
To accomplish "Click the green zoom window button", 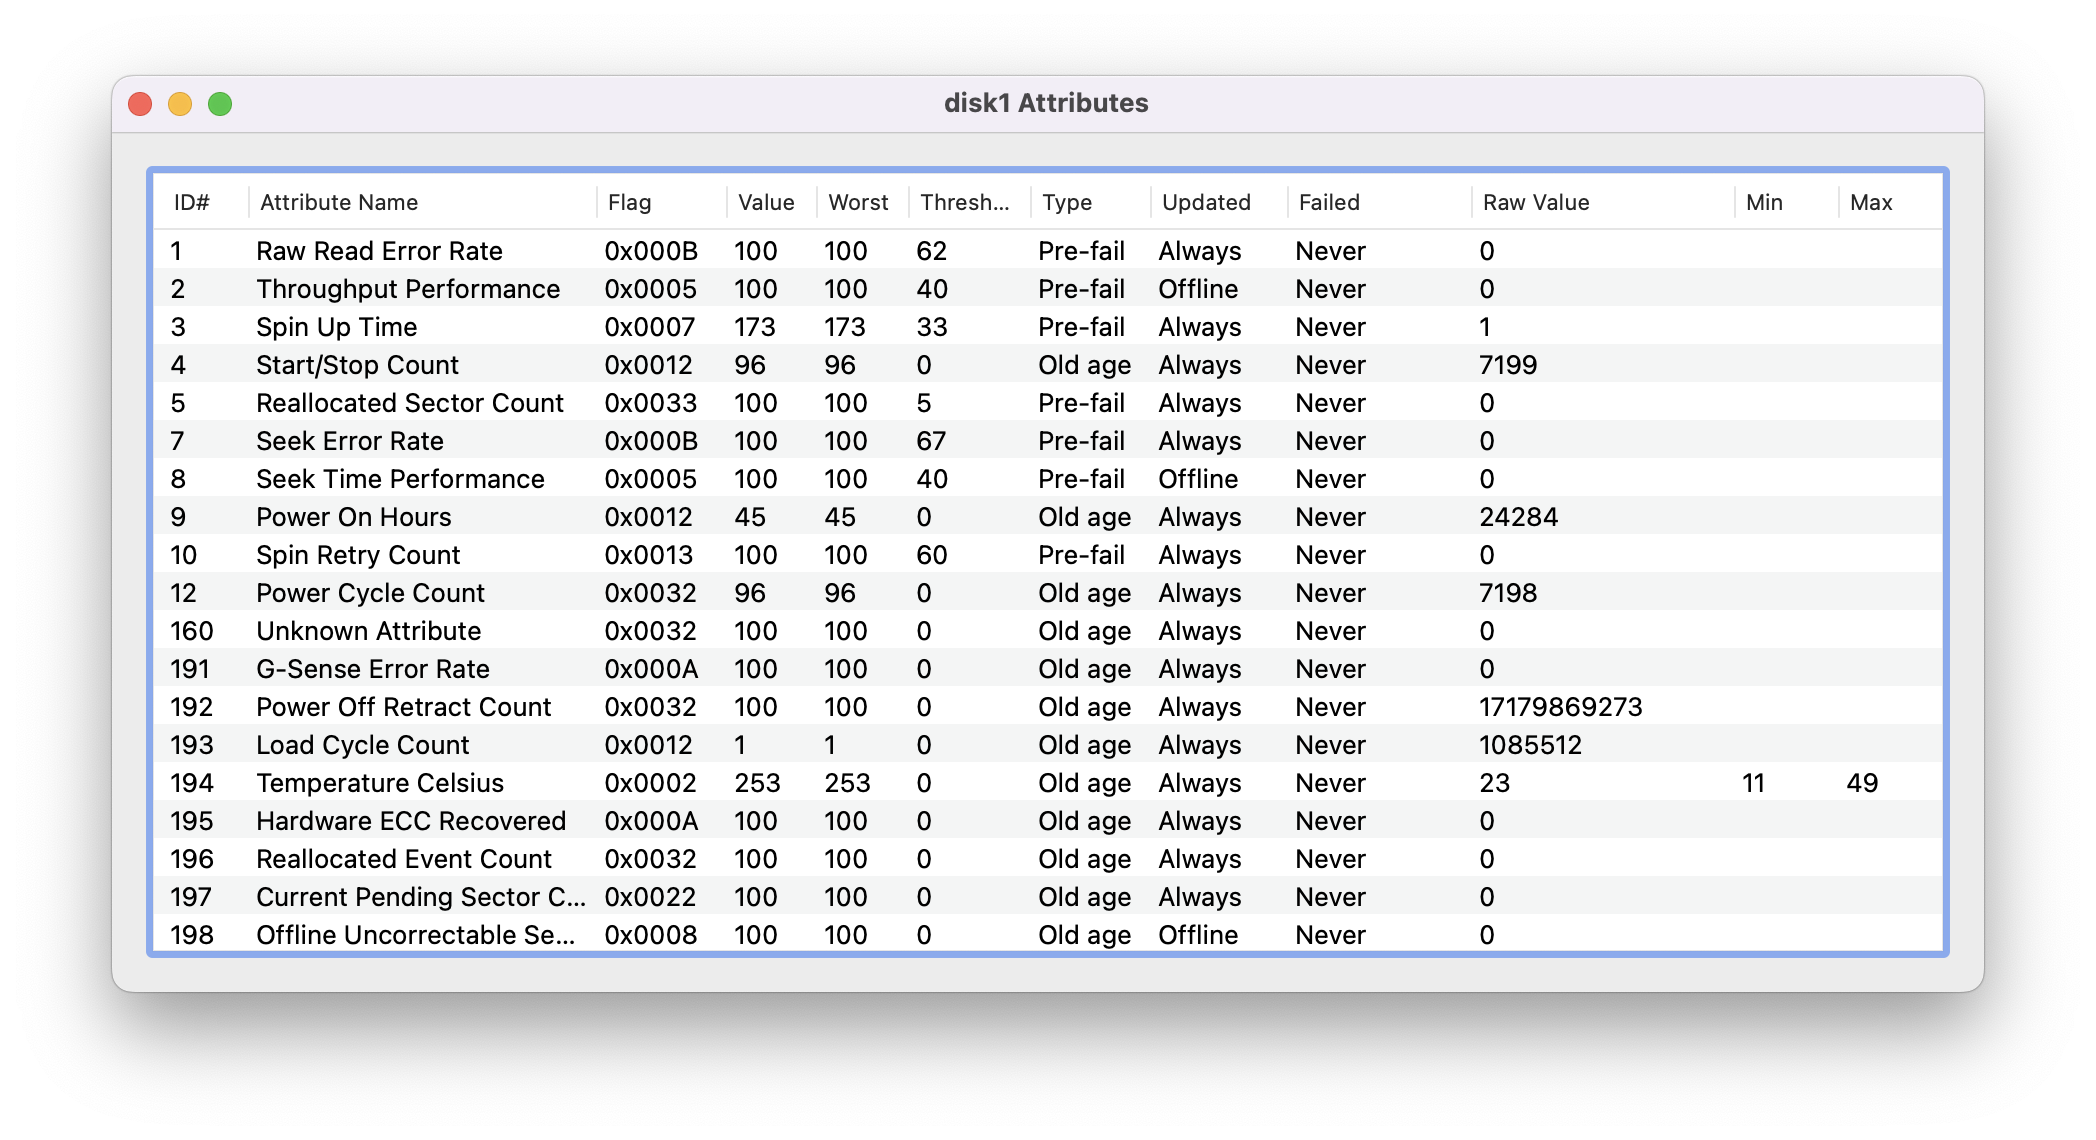I will click(220, 104).
